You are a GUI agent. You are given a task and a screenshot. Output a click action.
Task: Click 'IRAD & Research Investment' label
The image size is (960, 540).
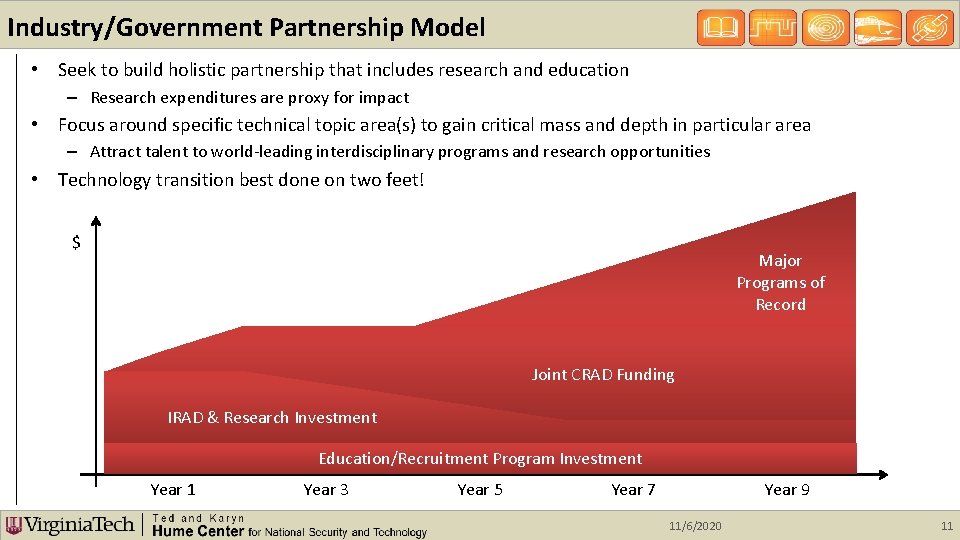(272, 418)
